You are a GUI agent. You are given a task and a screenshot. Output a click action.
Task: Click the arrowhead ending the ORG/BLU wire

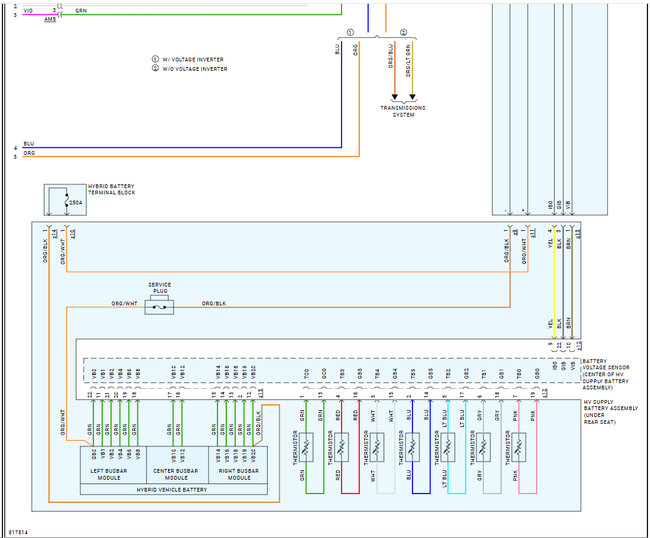pos(395,97)
